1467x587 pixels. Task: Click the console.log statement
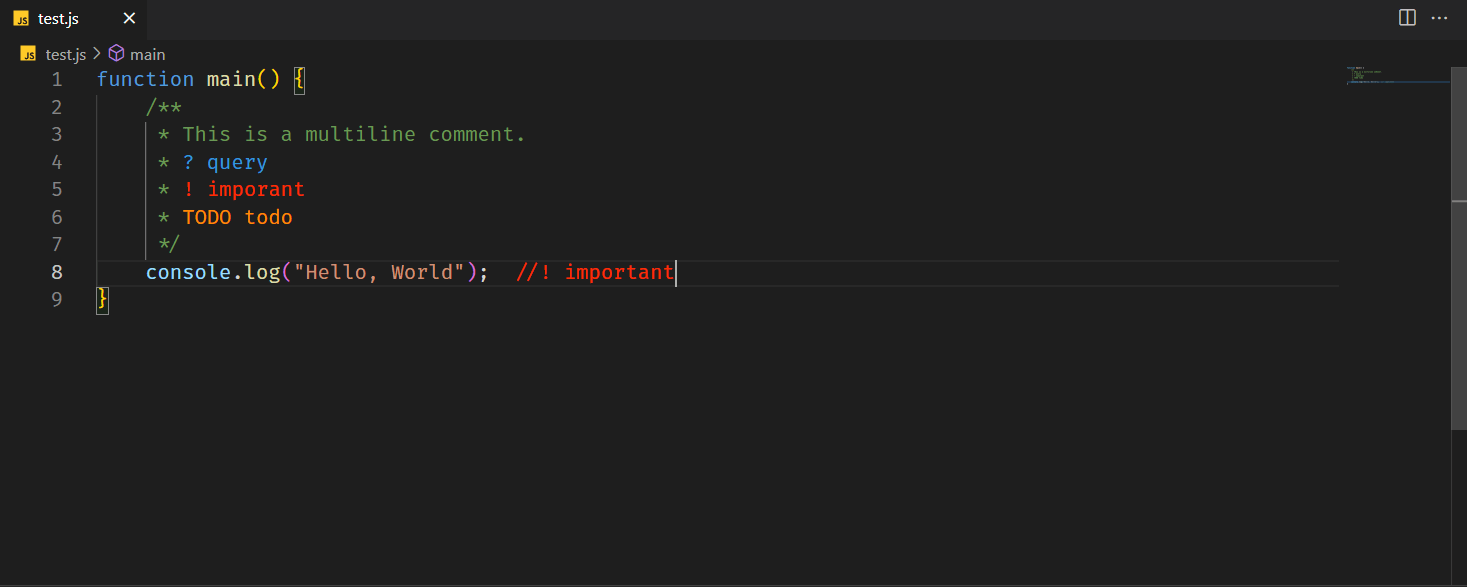coord(210,271)
